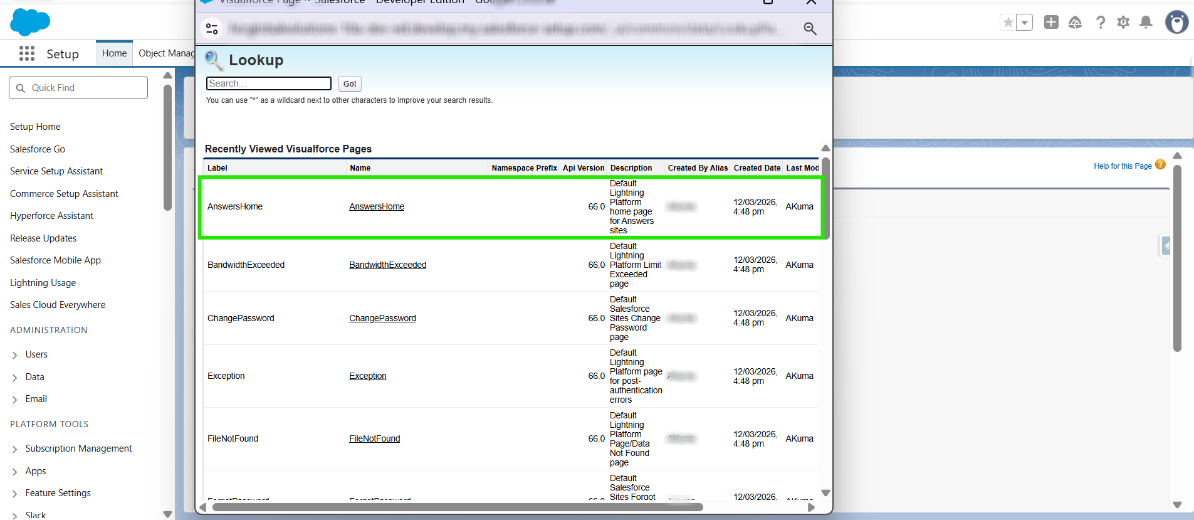Click the popup horizontal scrollbar thumb
Image resolution: width=1194 pixels, height=520 pixels.
point(456,506)
